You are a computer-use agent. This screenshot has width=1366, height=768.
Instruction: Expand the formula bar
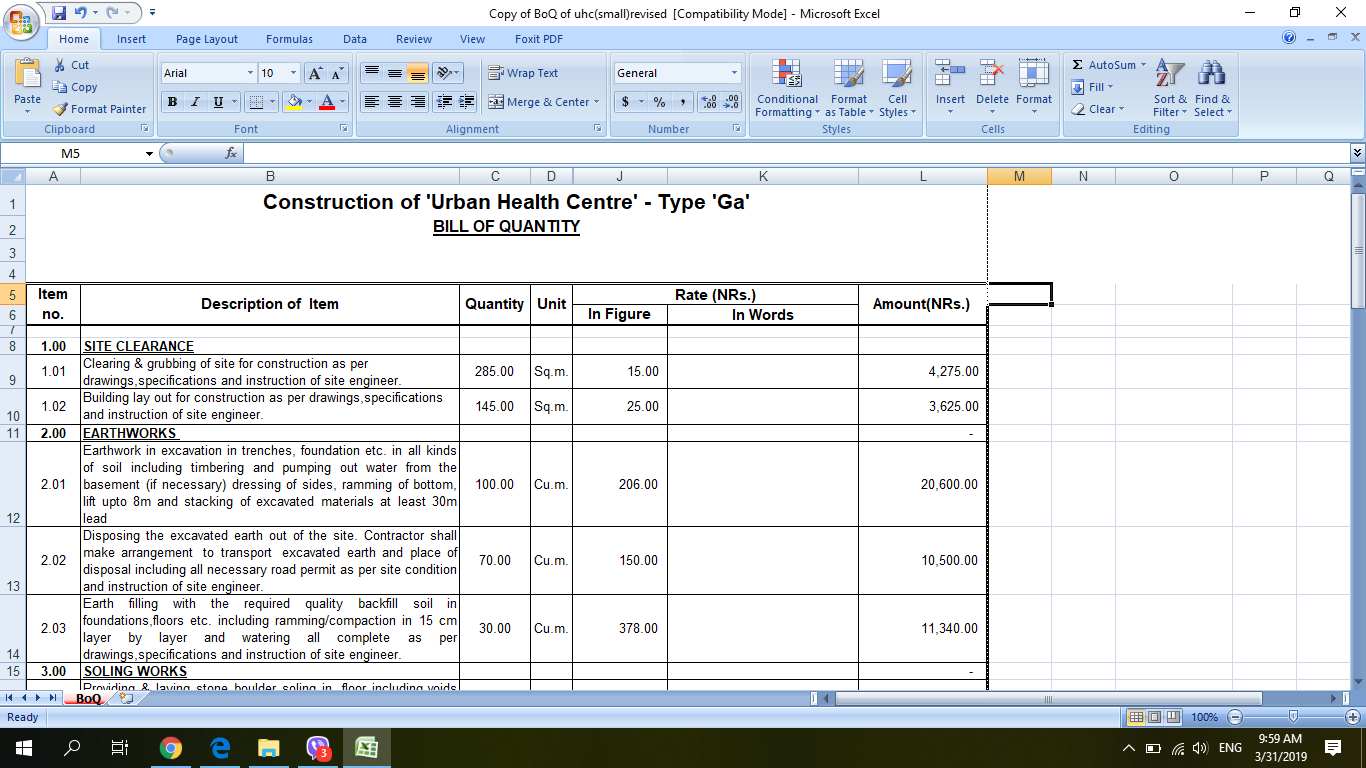pos(1357,153)
